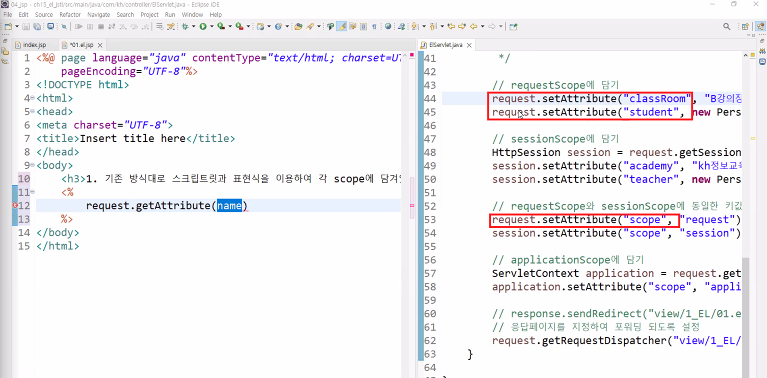
Task: Expand the Debug configurations dropdown
Action: (x=194, y=26)
